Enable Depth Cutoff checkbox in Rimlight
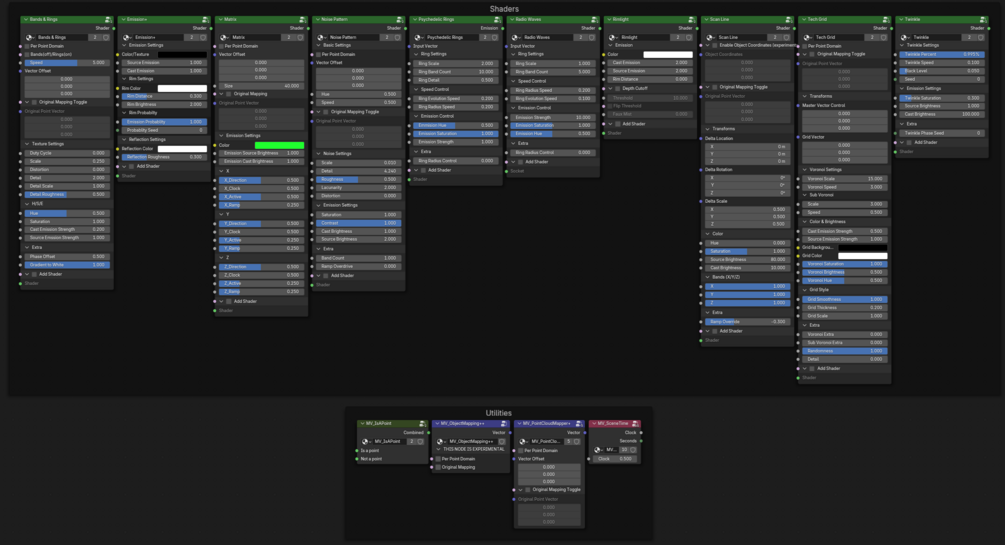Screen dimensions: 1005x545 coord(618,88)
